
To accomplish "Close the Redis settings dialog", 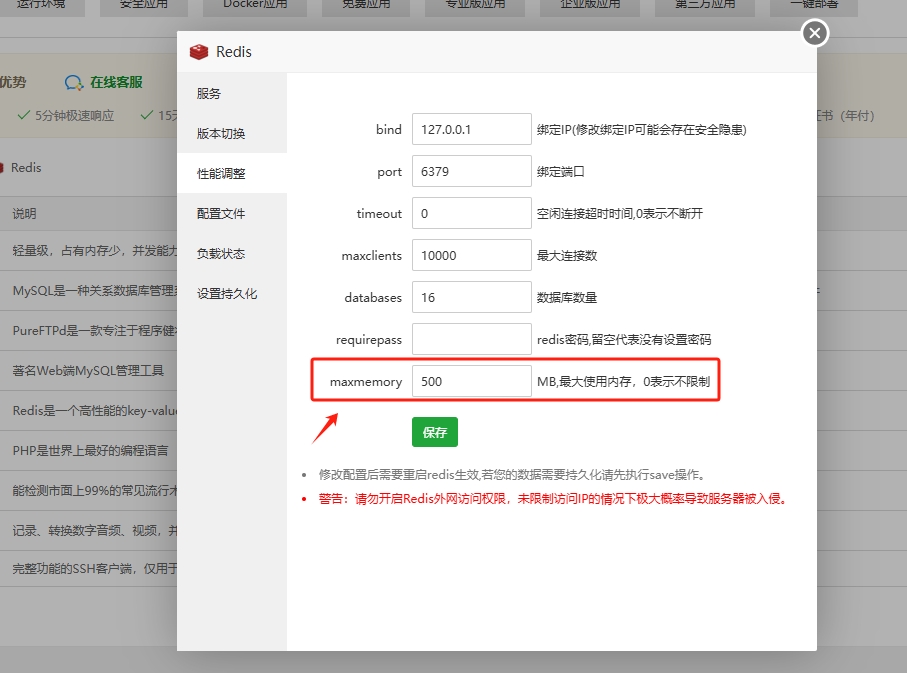I will 814,34.
